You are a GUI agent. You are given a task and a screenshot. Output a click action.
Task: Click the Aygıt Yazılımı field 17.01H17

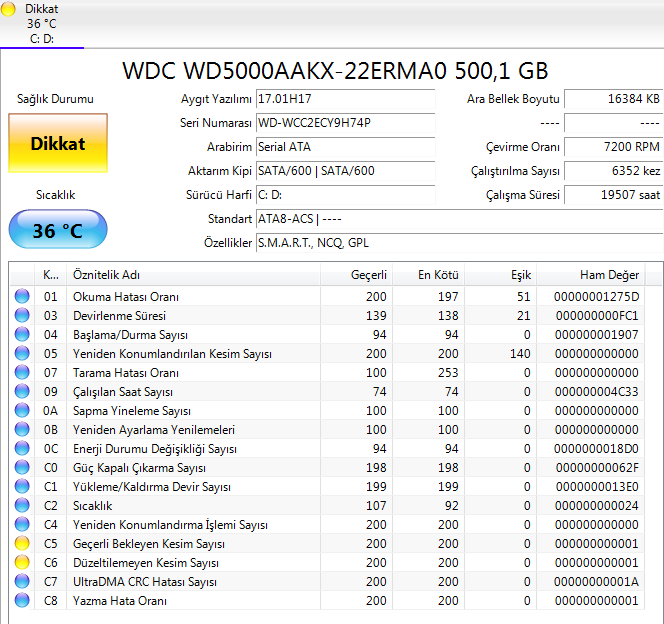point(346,99)
